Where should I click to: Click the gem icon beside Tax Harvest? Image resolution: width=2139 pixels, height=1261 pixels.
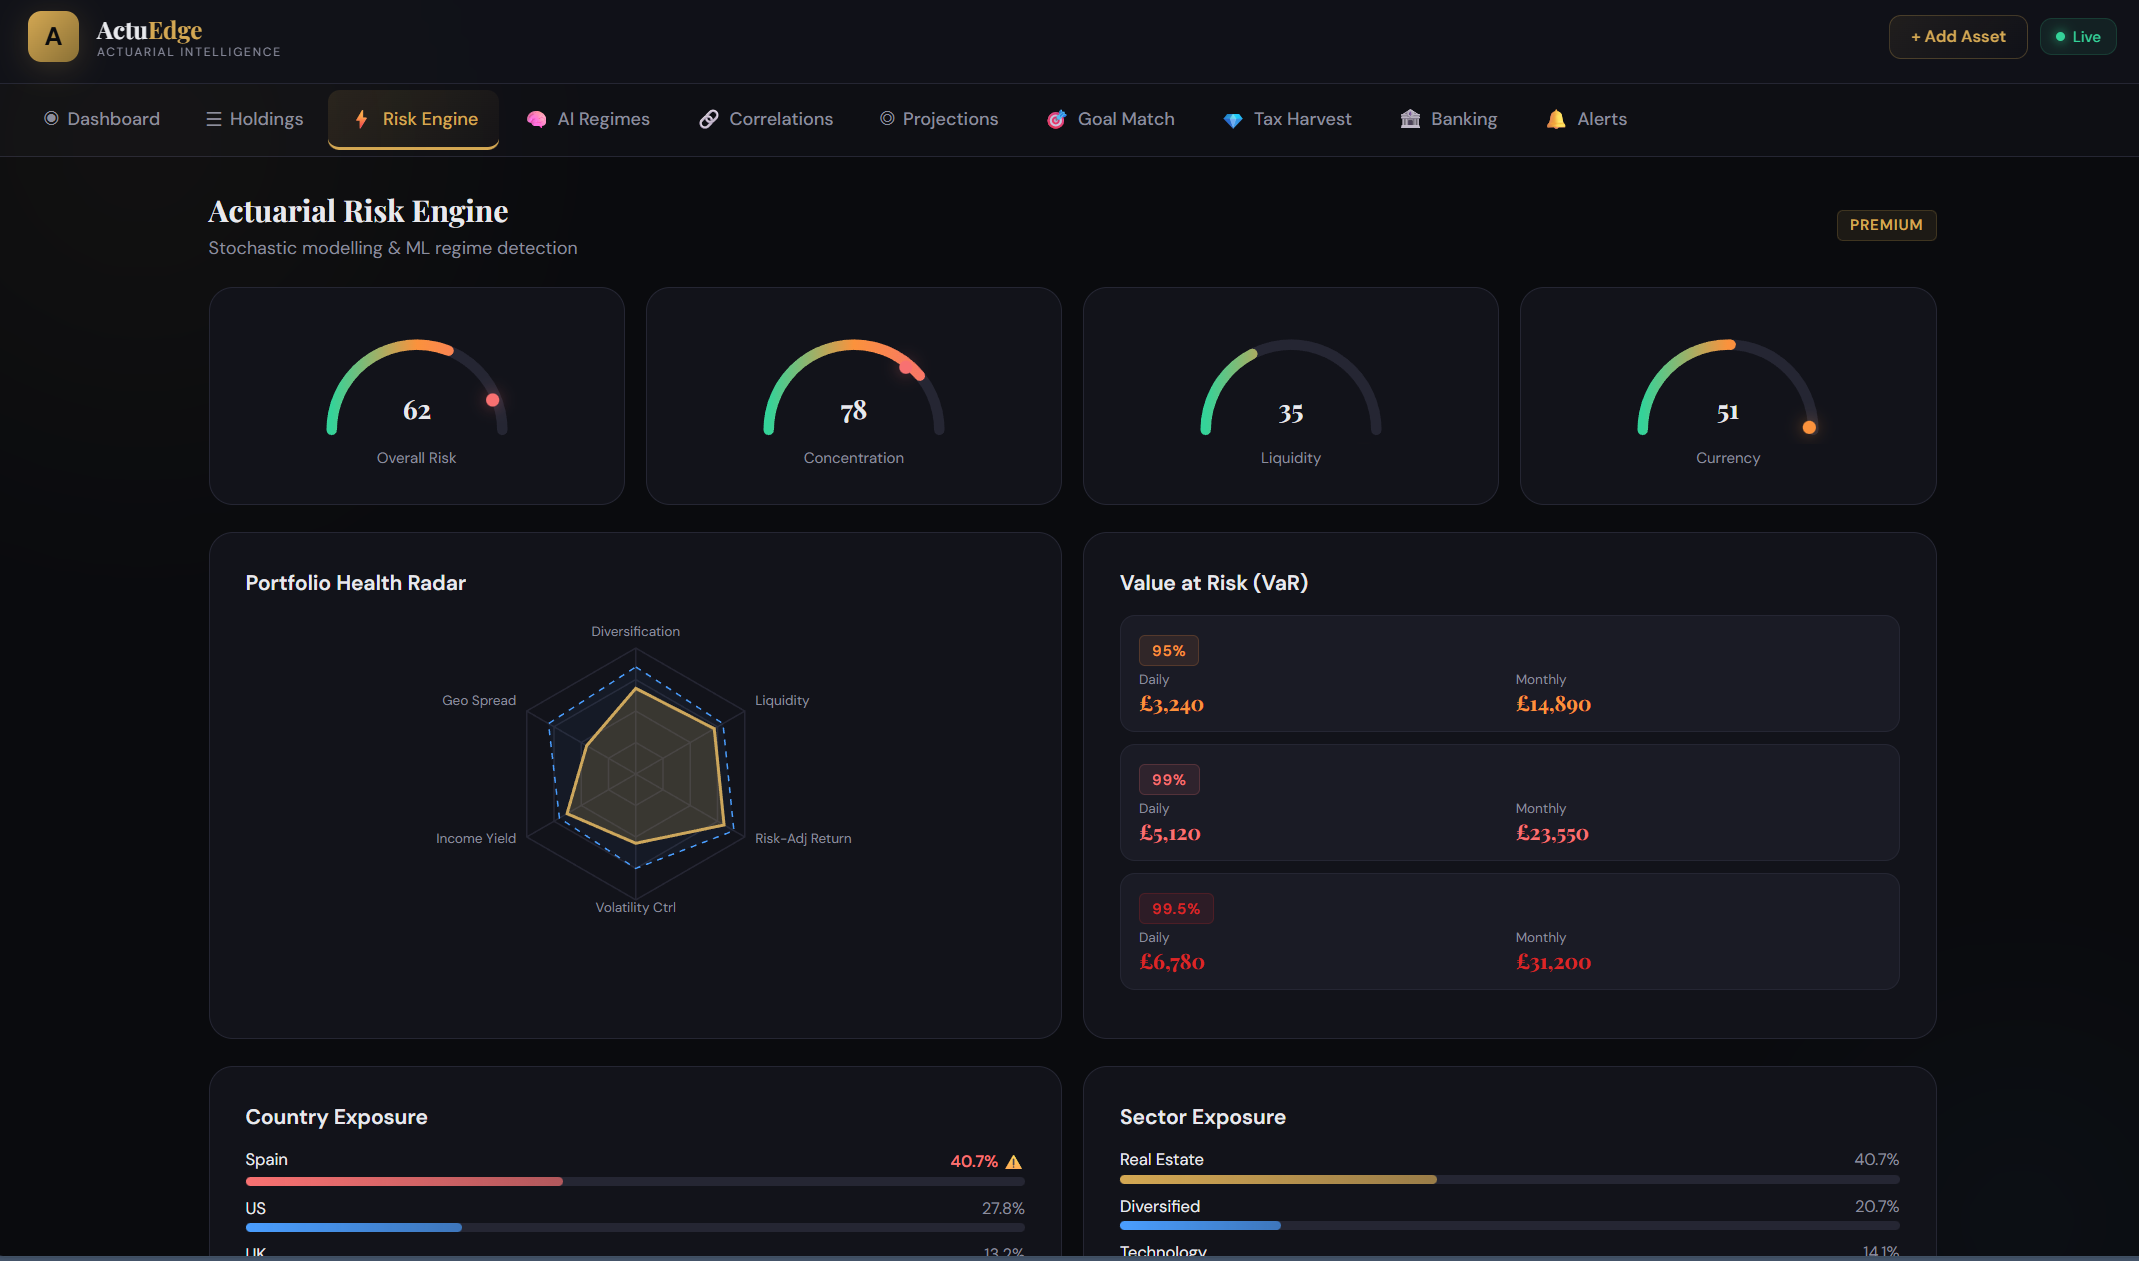point(1233,119)
